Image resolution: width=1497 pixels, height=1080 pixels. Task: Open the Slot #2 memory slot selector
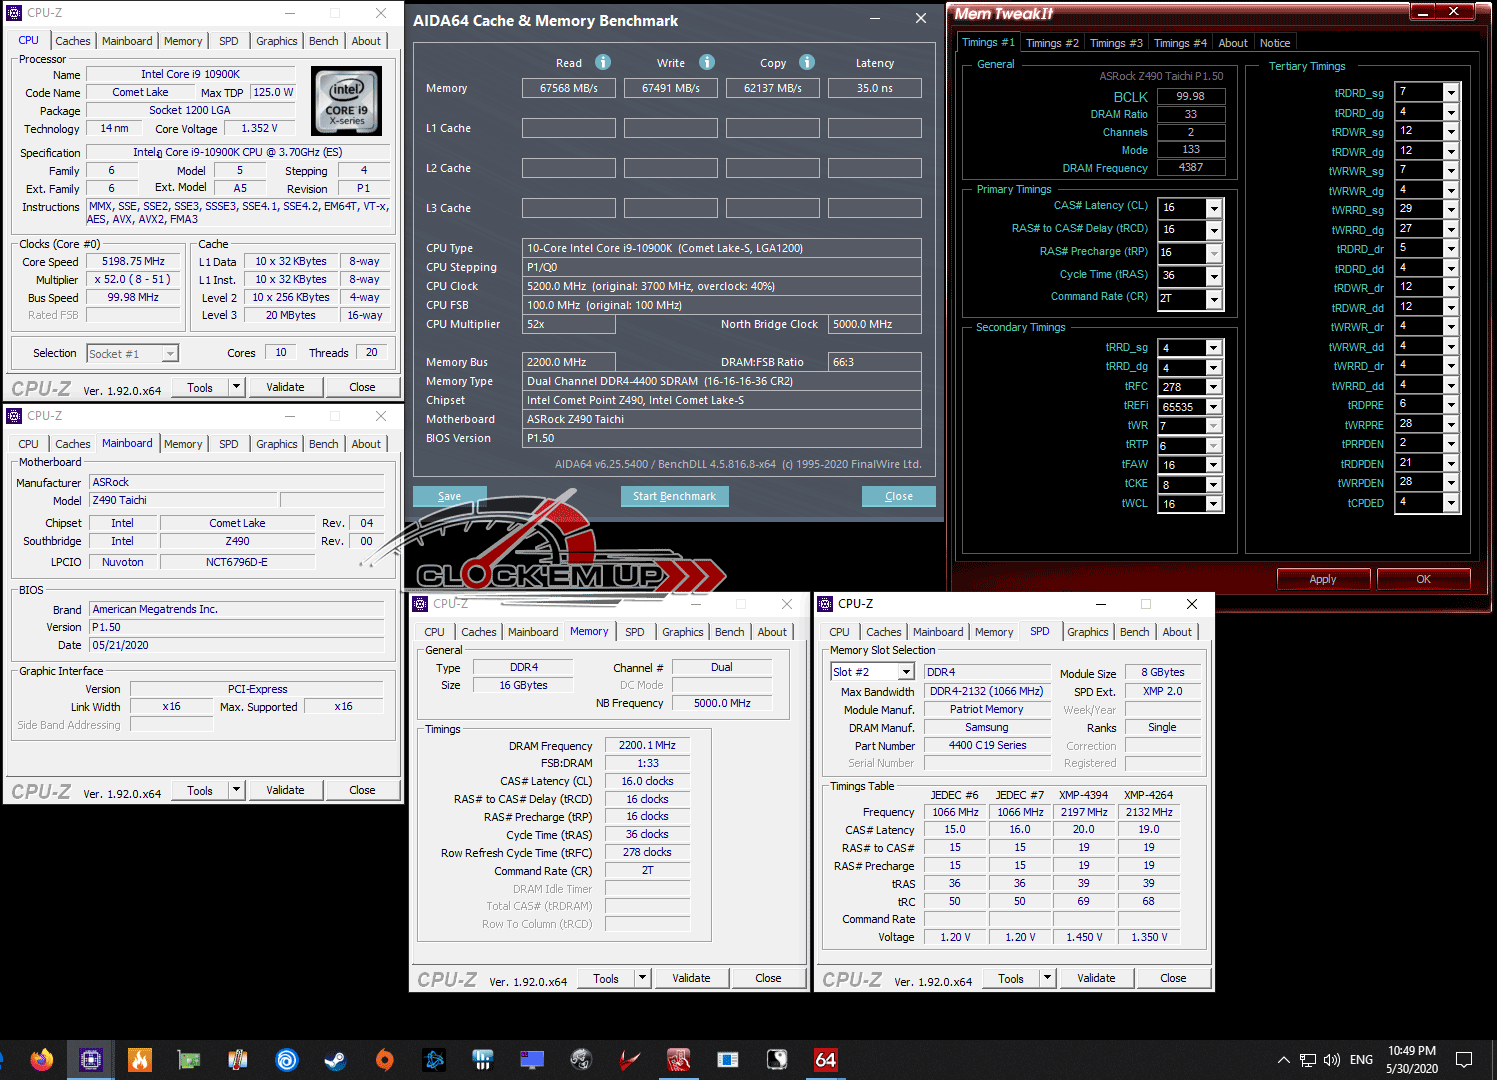[x=906, y=672]
